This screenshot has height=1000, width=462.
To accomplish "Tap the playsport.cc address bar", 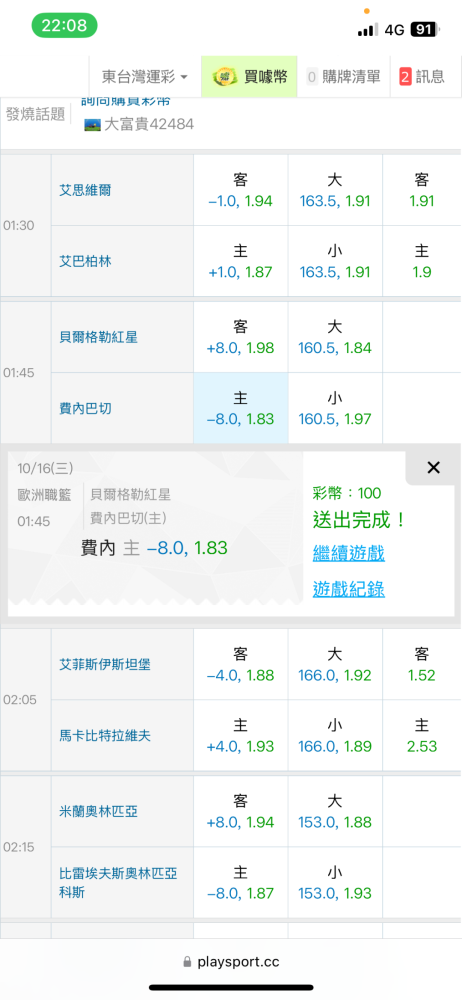I will [231, 962].
